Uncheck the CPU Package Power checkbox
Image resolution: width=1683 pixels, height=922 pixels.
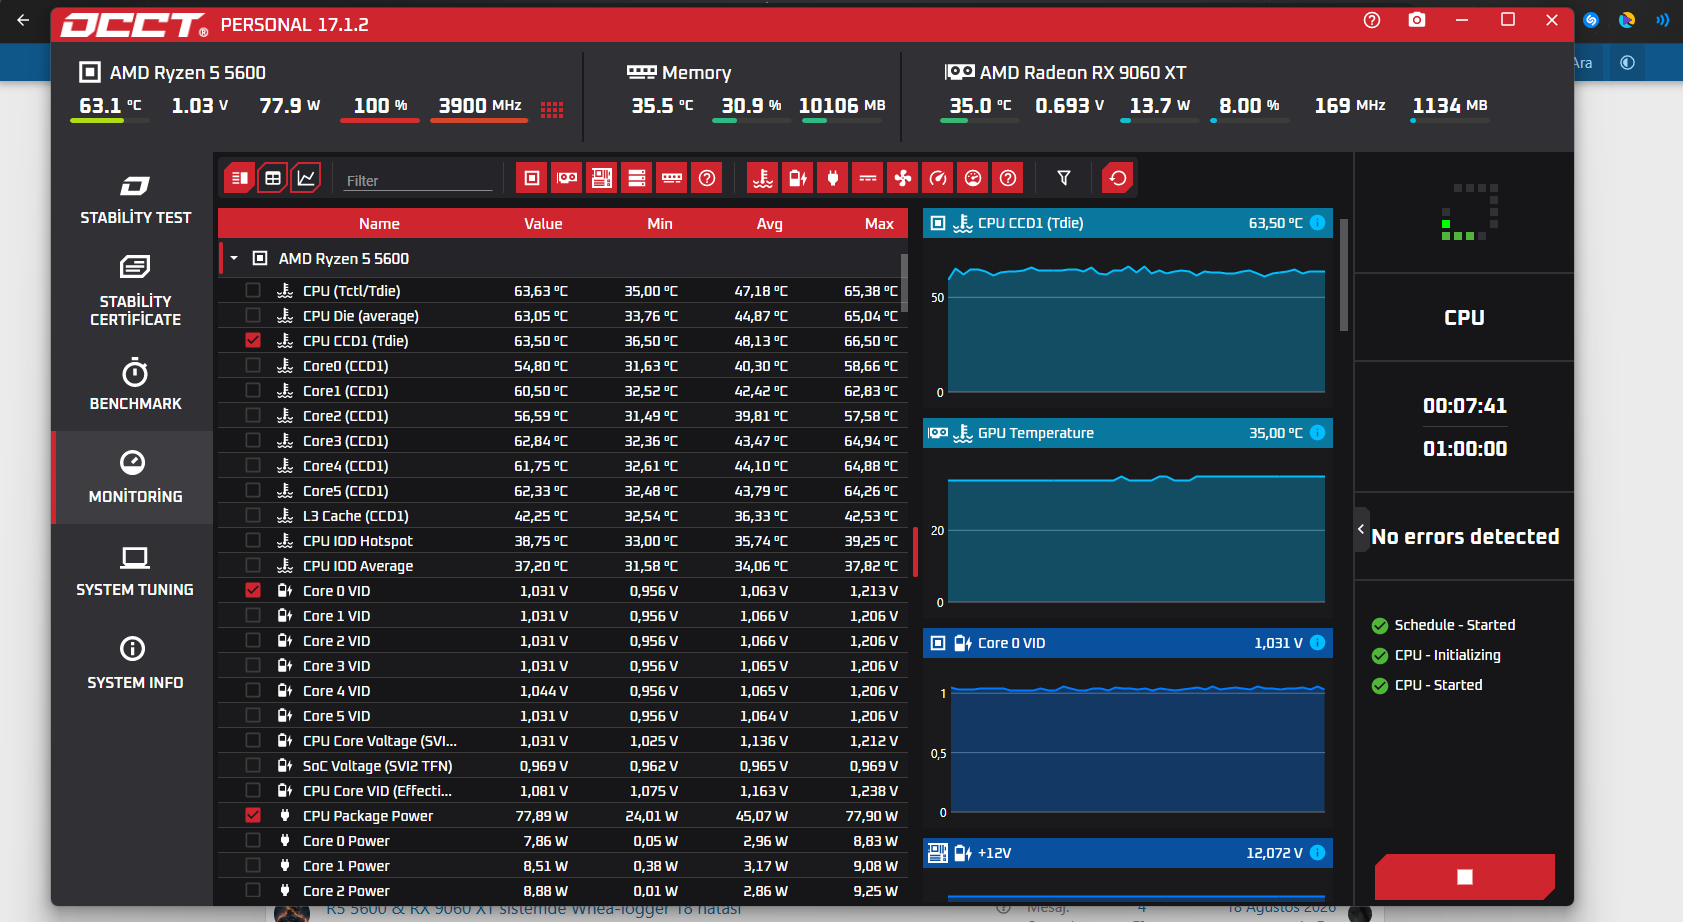point(253,815)
